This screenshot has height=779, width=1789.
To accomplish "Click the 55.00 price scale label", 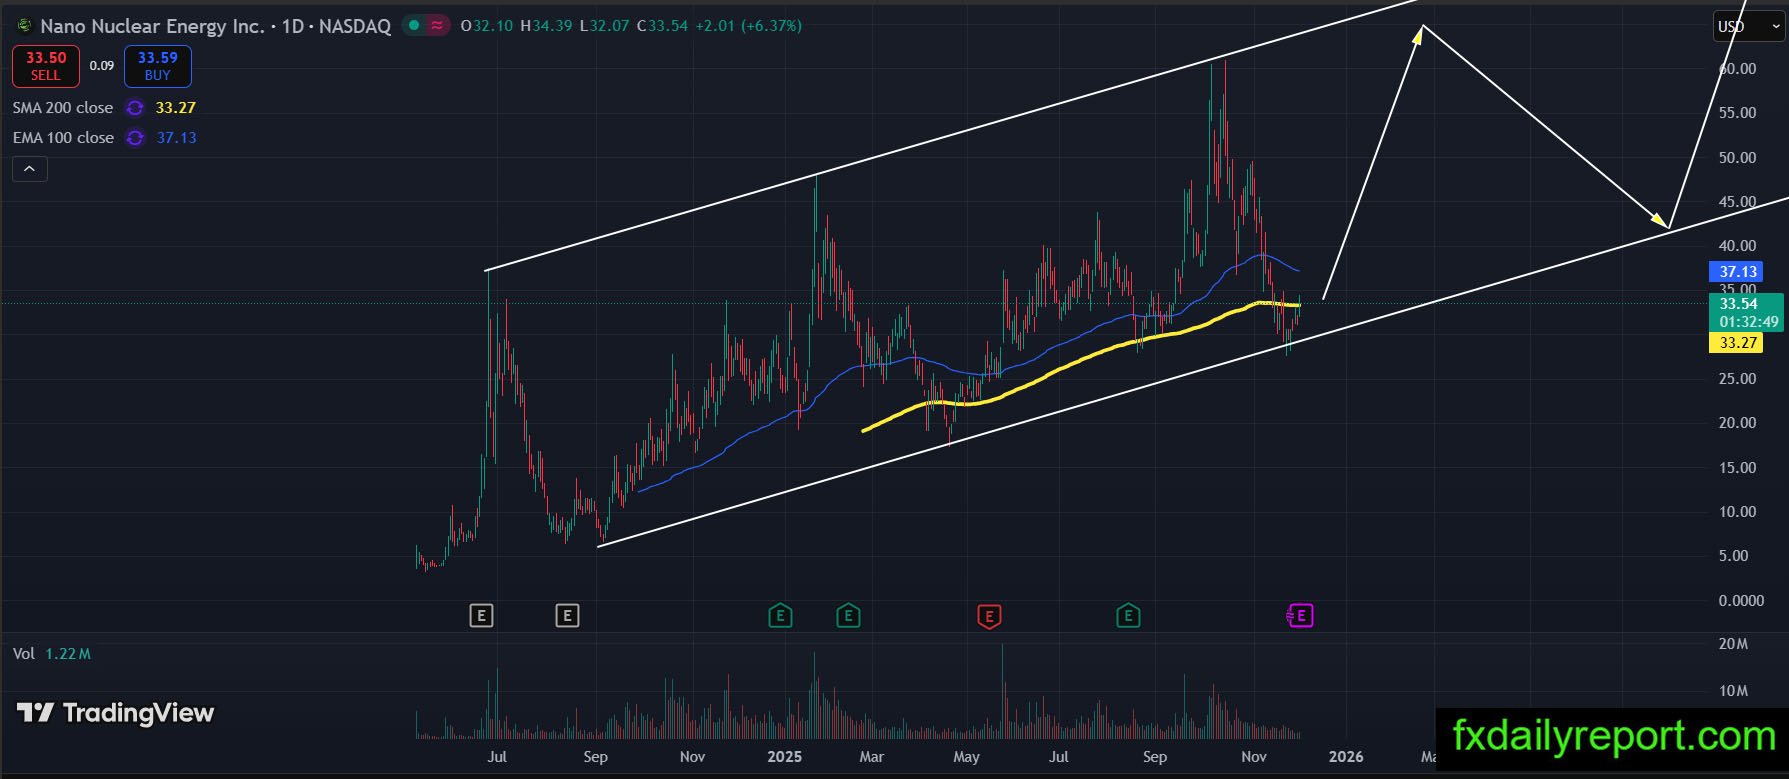I will (x=1738, y=113).
